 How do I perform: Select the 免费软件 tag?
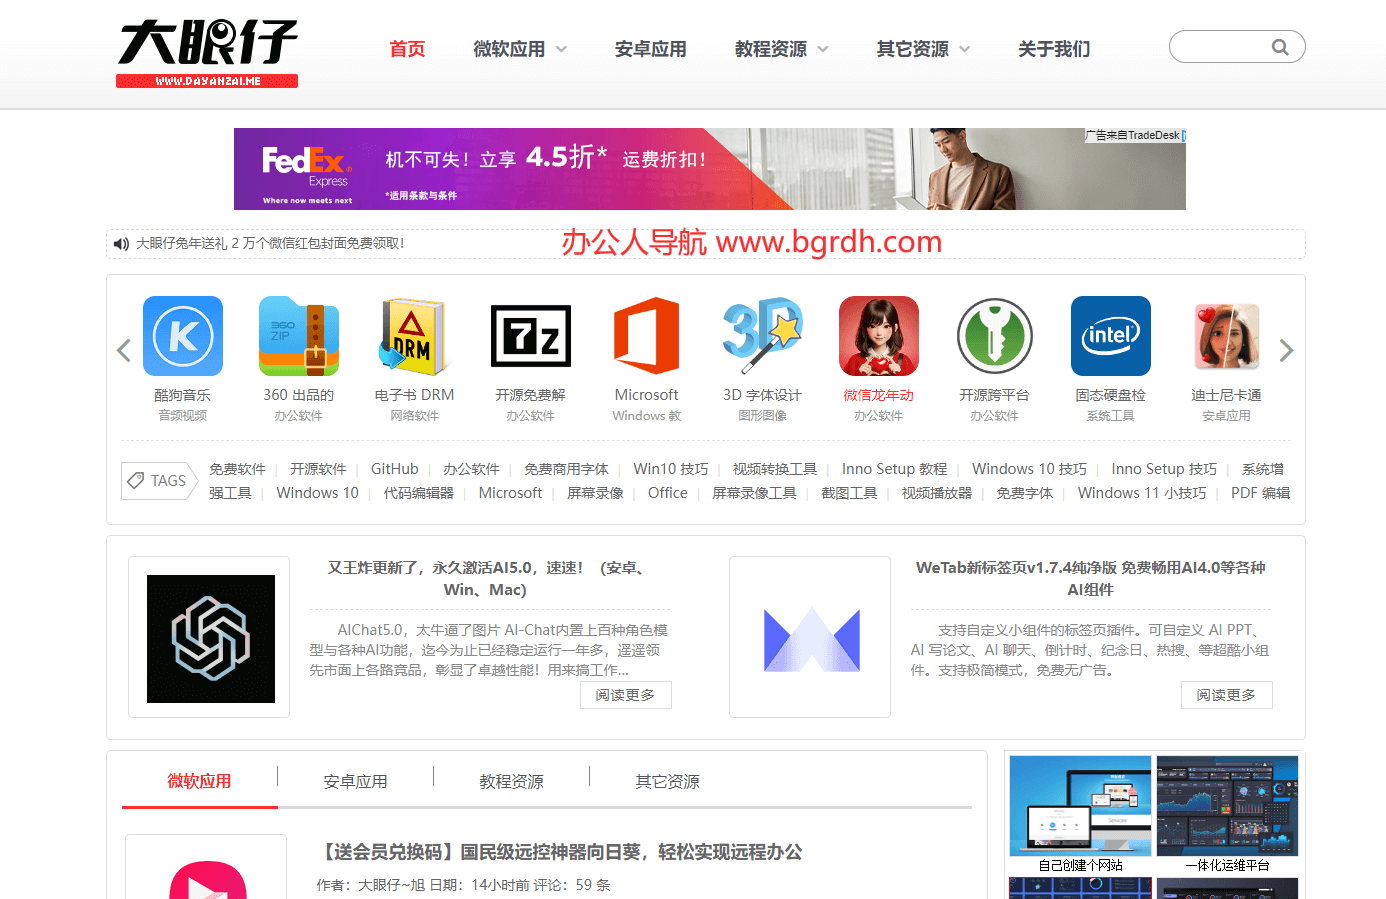click(x=237, y=469)
